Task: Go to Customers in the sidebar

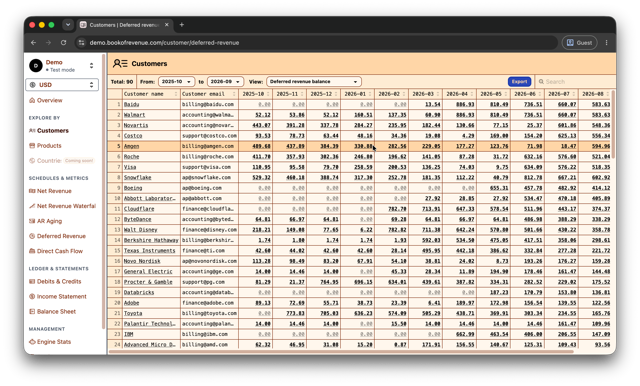Action: click(53, 131)
